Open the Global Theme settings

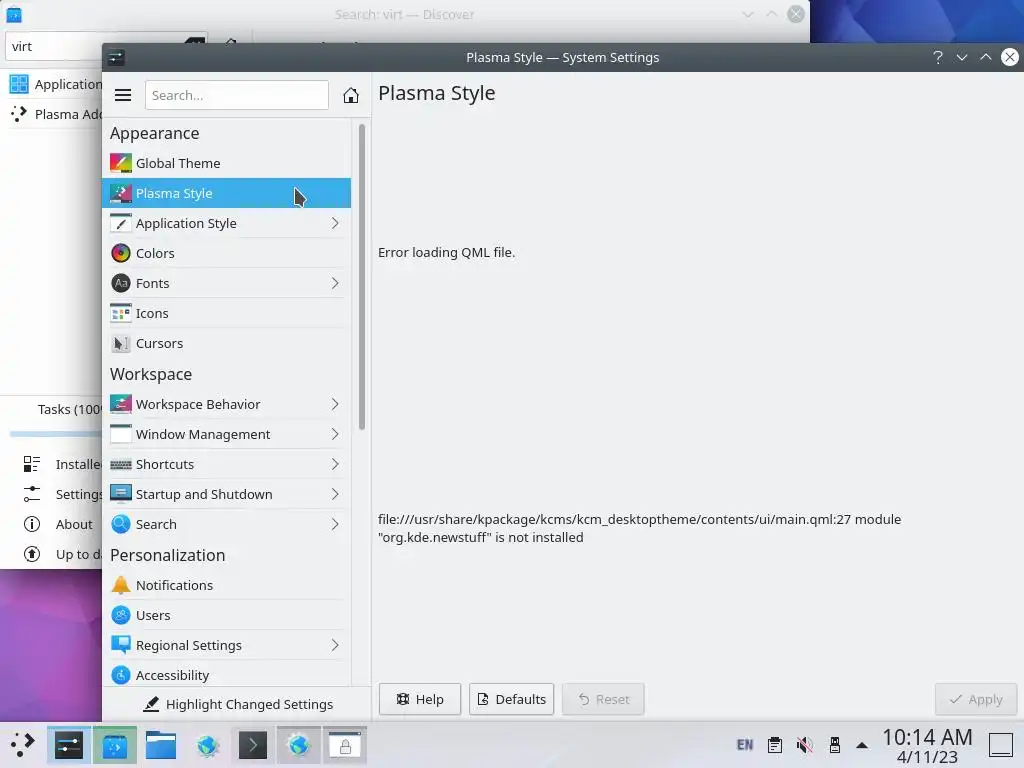(227, 163)
